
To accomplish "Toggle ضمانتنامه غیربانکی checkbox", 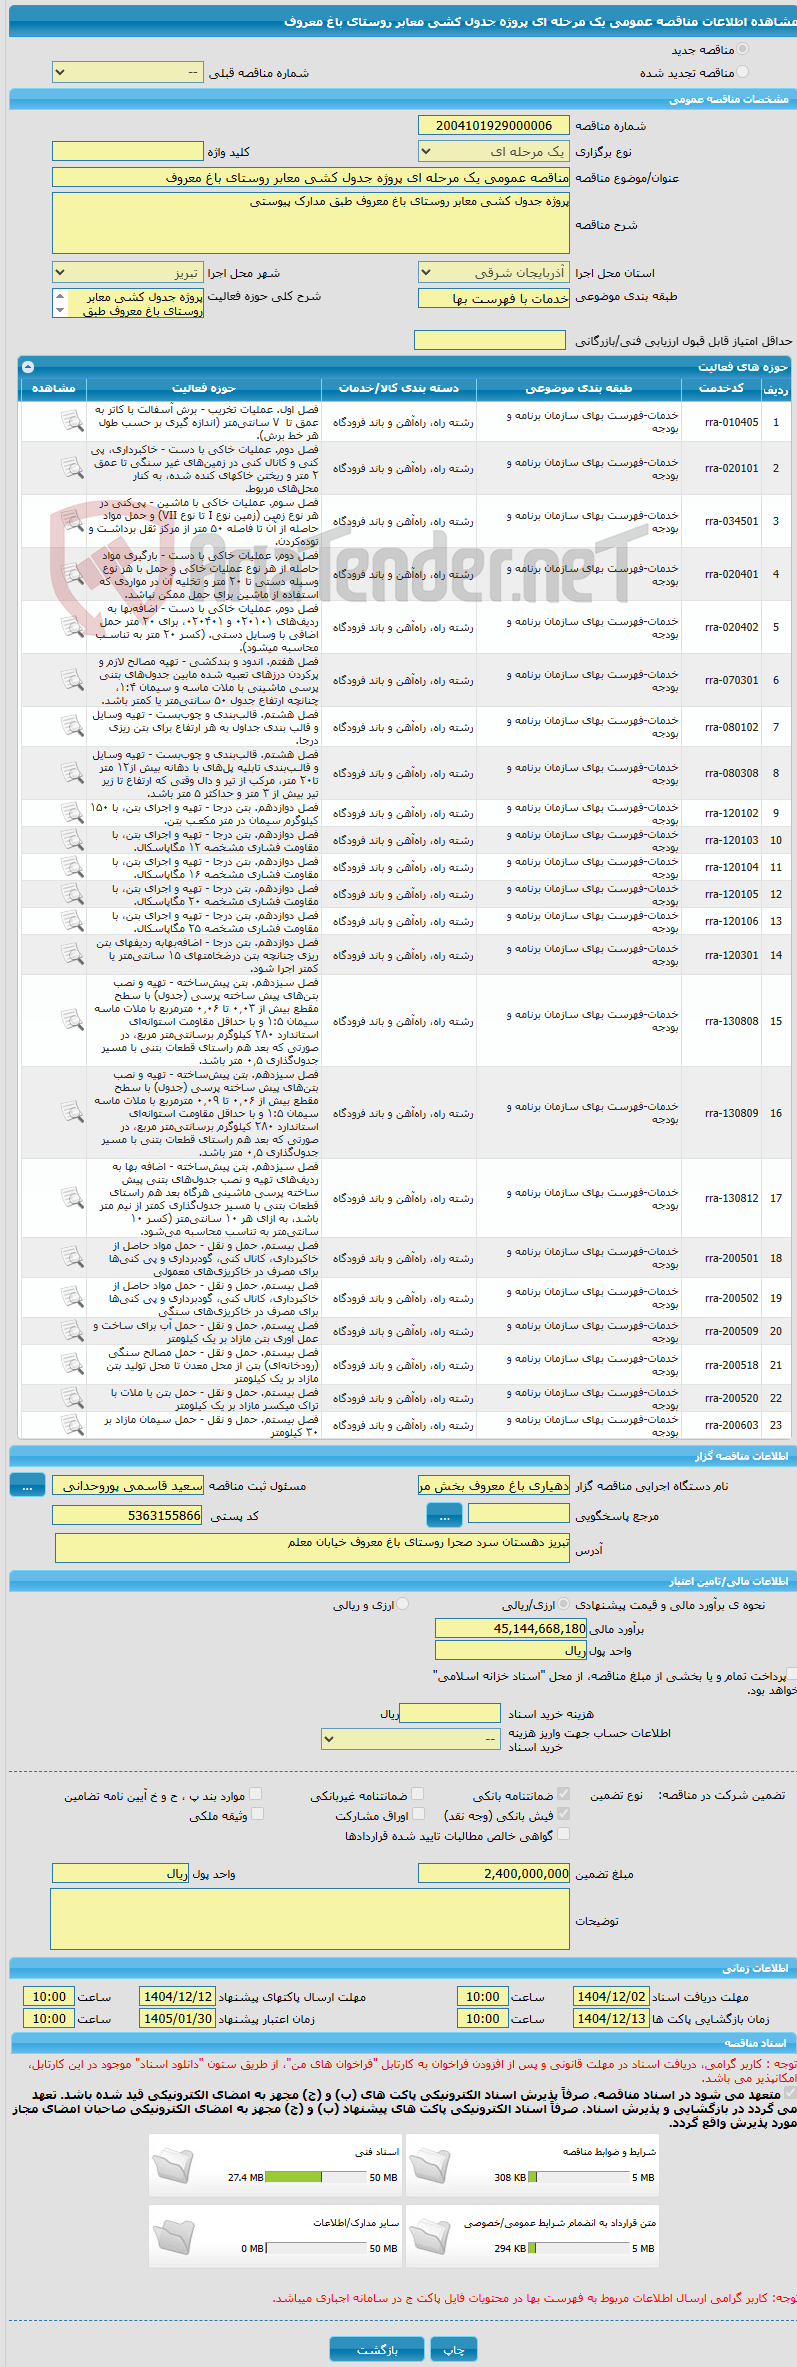I will click(418, 1794).
